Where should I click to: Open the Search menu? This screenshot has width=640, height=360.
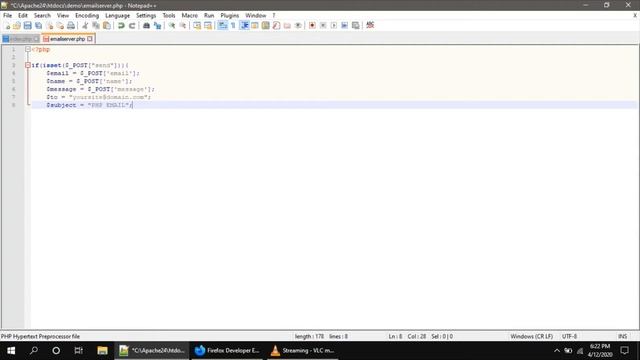42,16
